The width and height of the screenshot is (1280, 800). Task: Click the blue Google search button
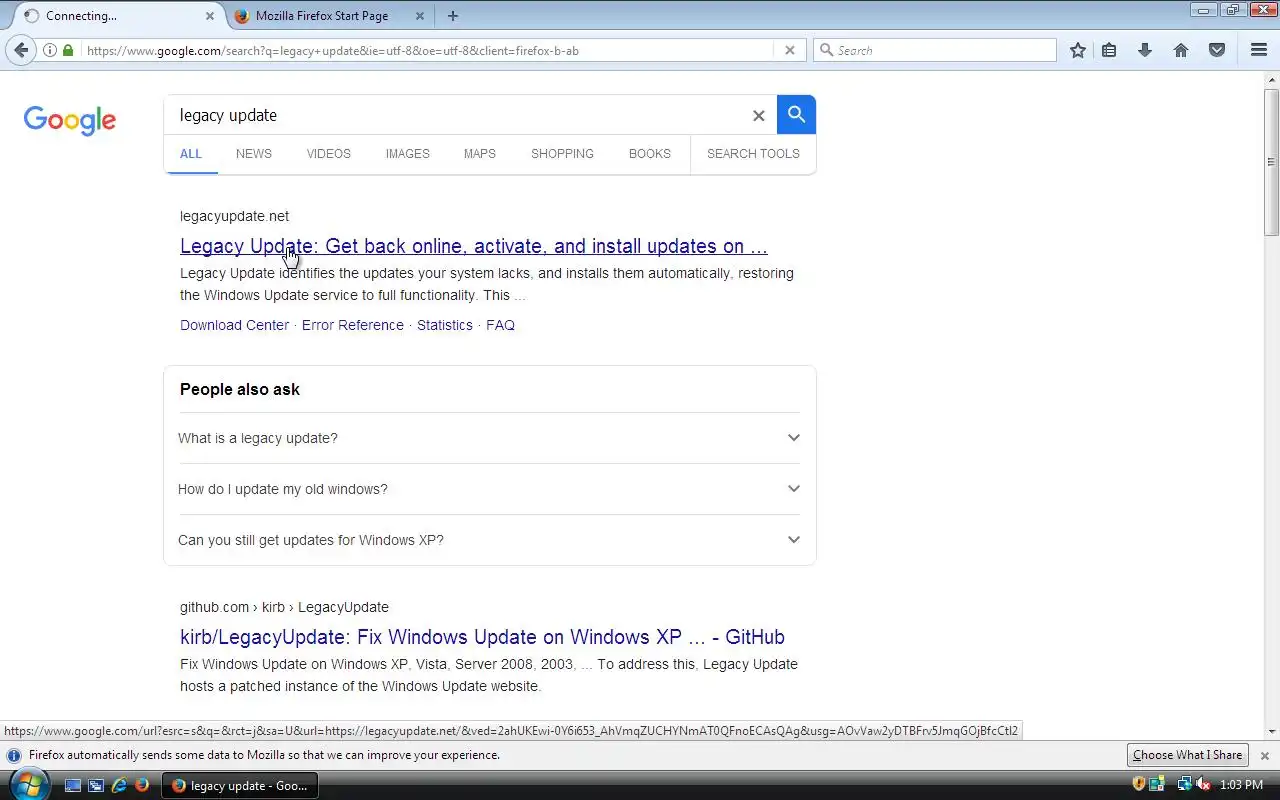click(x=796, y=115)
